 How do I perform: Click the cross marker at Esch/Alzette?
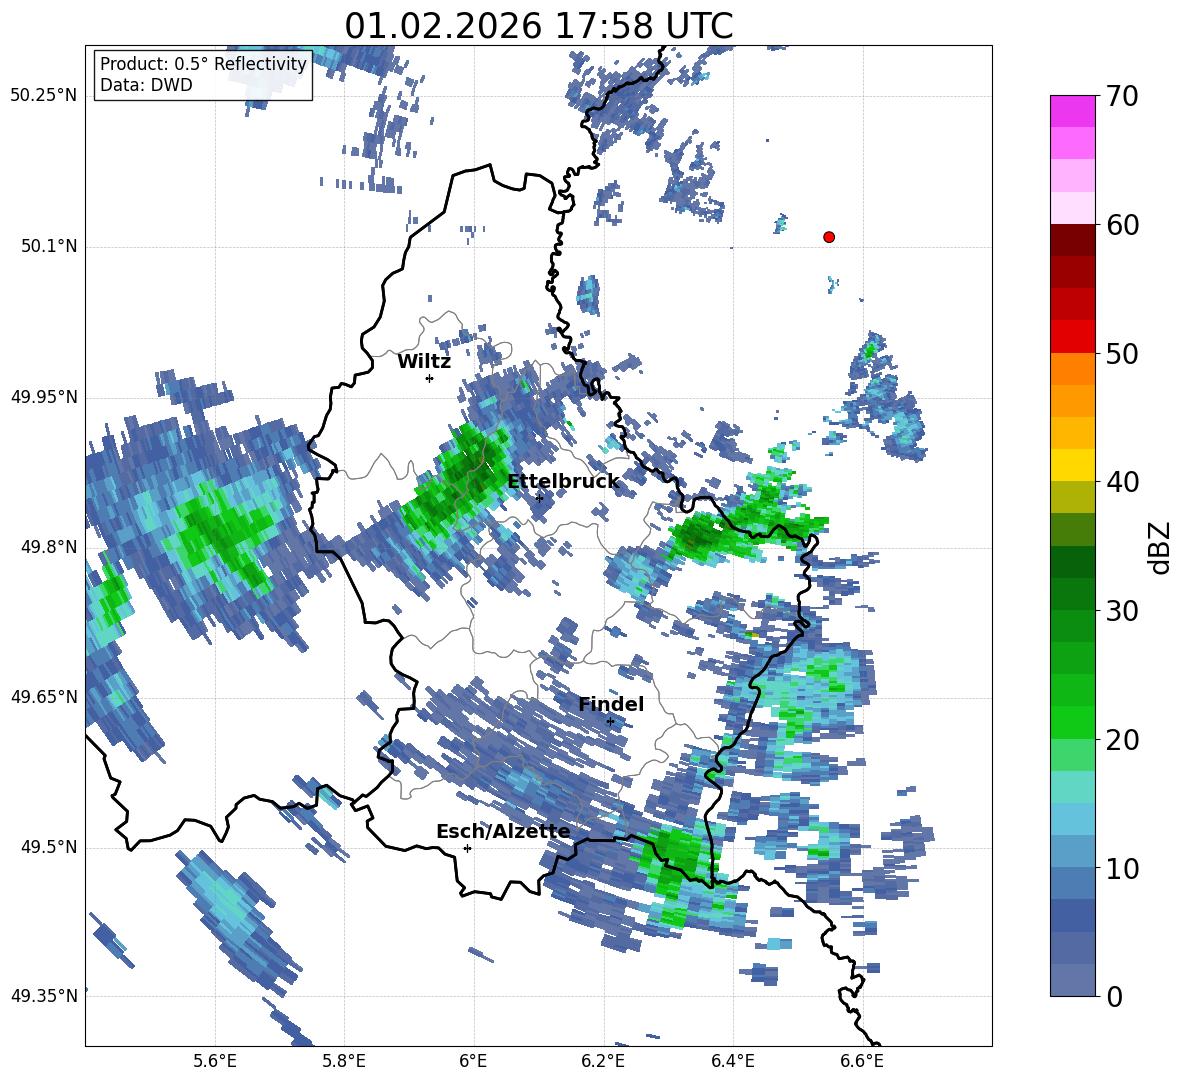(467, 848)
